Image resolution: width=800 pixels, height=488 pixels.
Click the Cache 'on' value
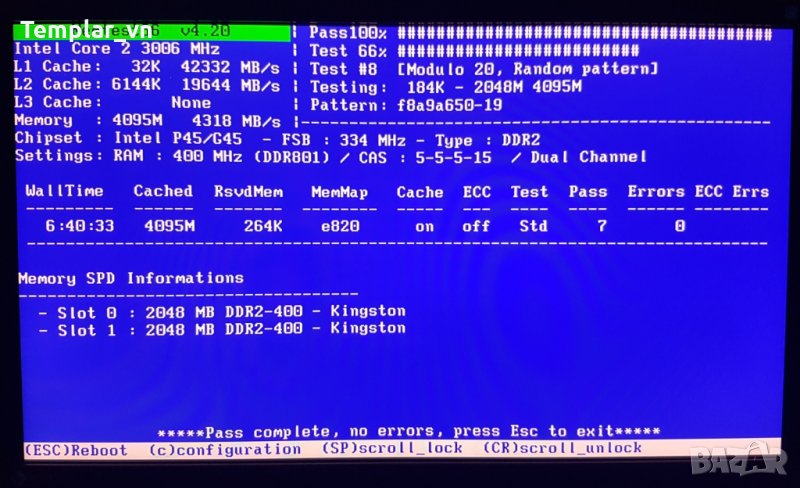(424, 226)
